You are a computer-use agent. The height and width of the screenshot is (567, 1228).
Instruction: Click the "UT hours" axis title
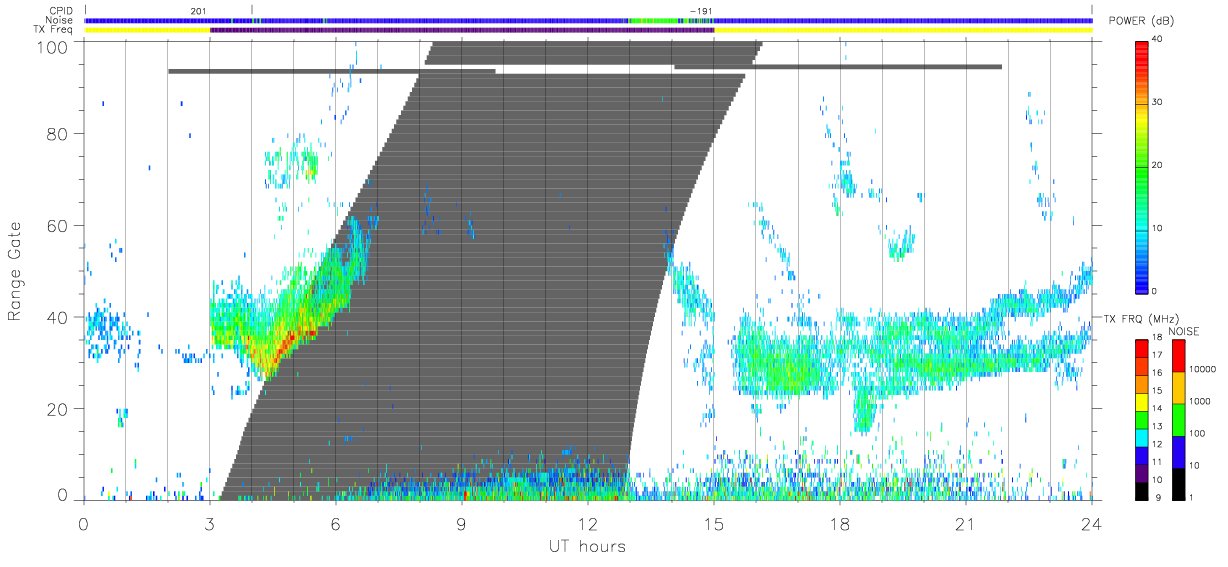[586, 546]
